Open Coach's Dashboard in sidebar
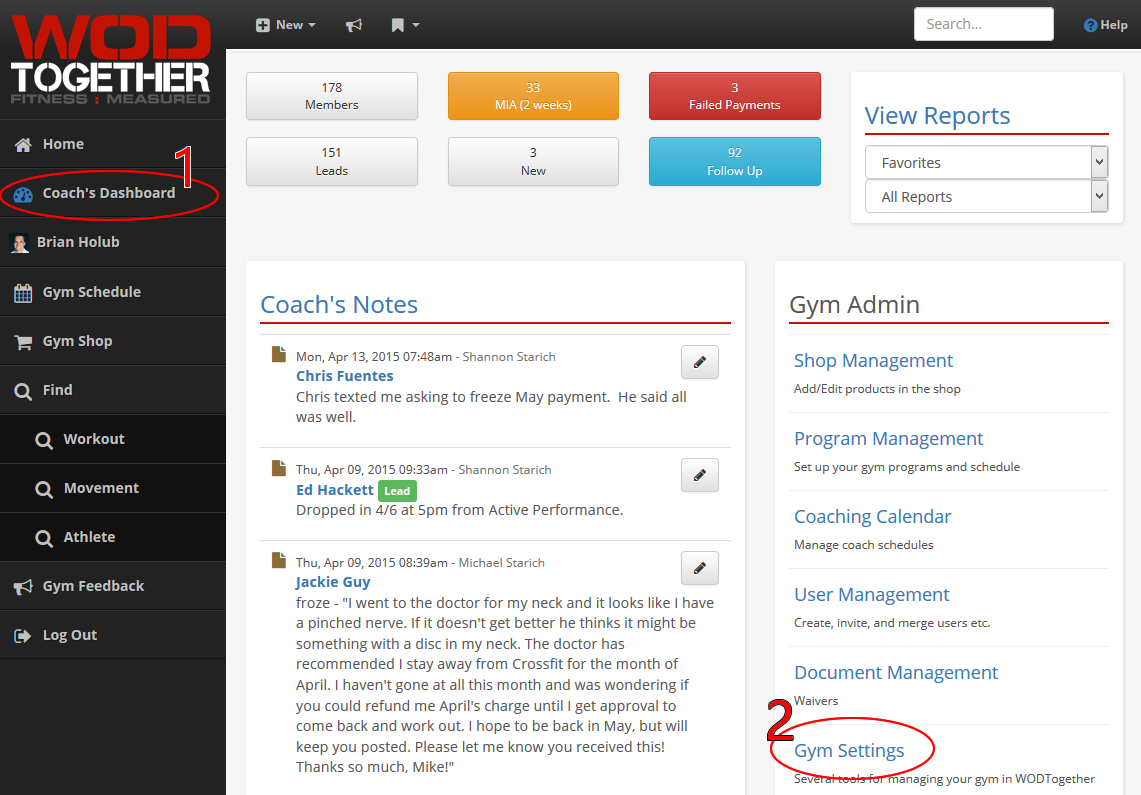This screenshot has height=795, width=1141. coord(108,193)
